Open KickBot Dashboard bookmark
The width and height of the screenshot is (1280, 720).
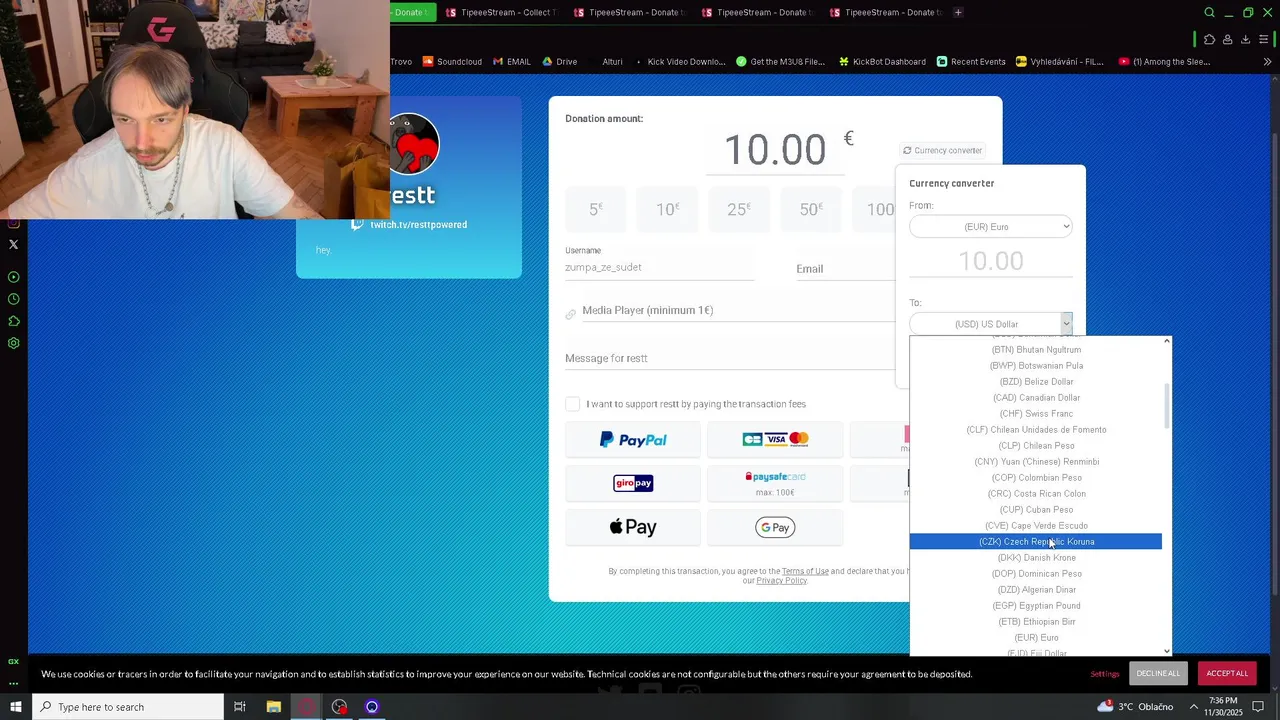click(x=881, y=62)
